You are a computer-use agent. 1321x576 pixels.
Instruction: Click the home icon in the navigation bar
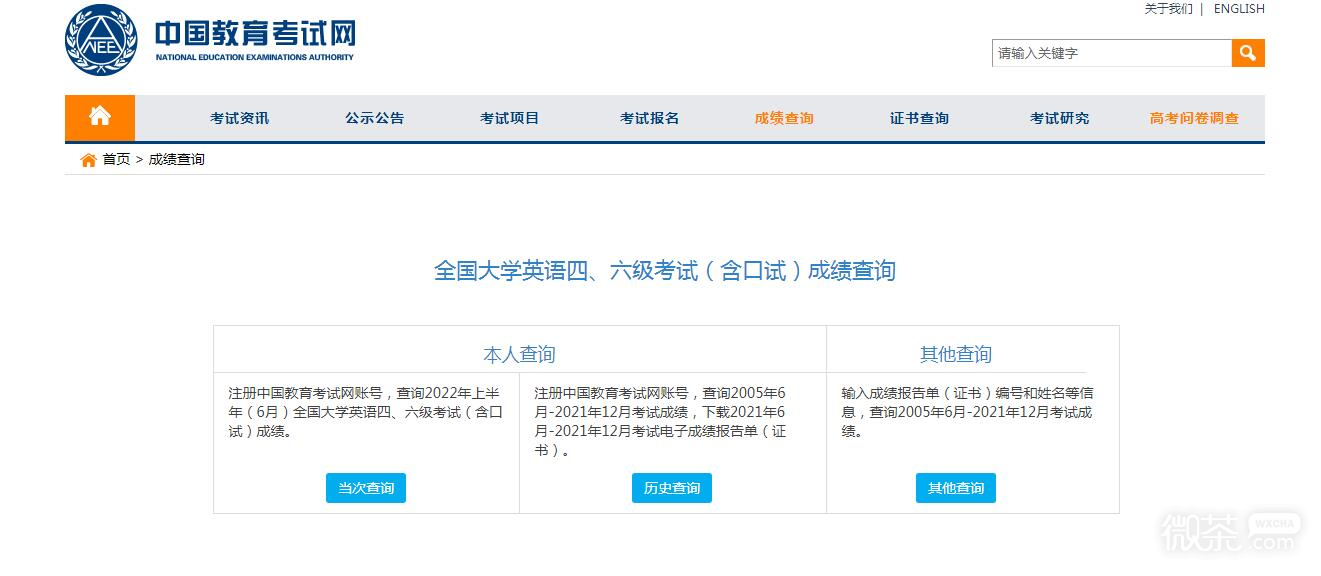pyautogui.click(x=99, y=117)
